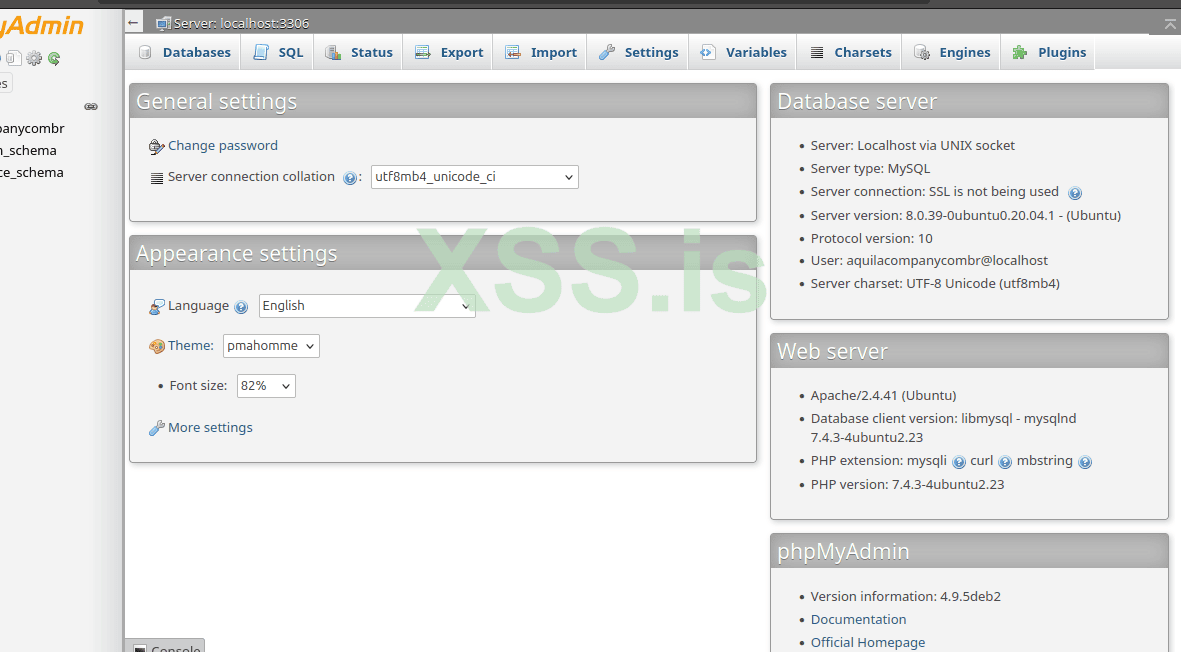Viewport: 1181px width, 652px height.
Task: Open navigation panel settings gear icon
Action: (x=34, y=58)
